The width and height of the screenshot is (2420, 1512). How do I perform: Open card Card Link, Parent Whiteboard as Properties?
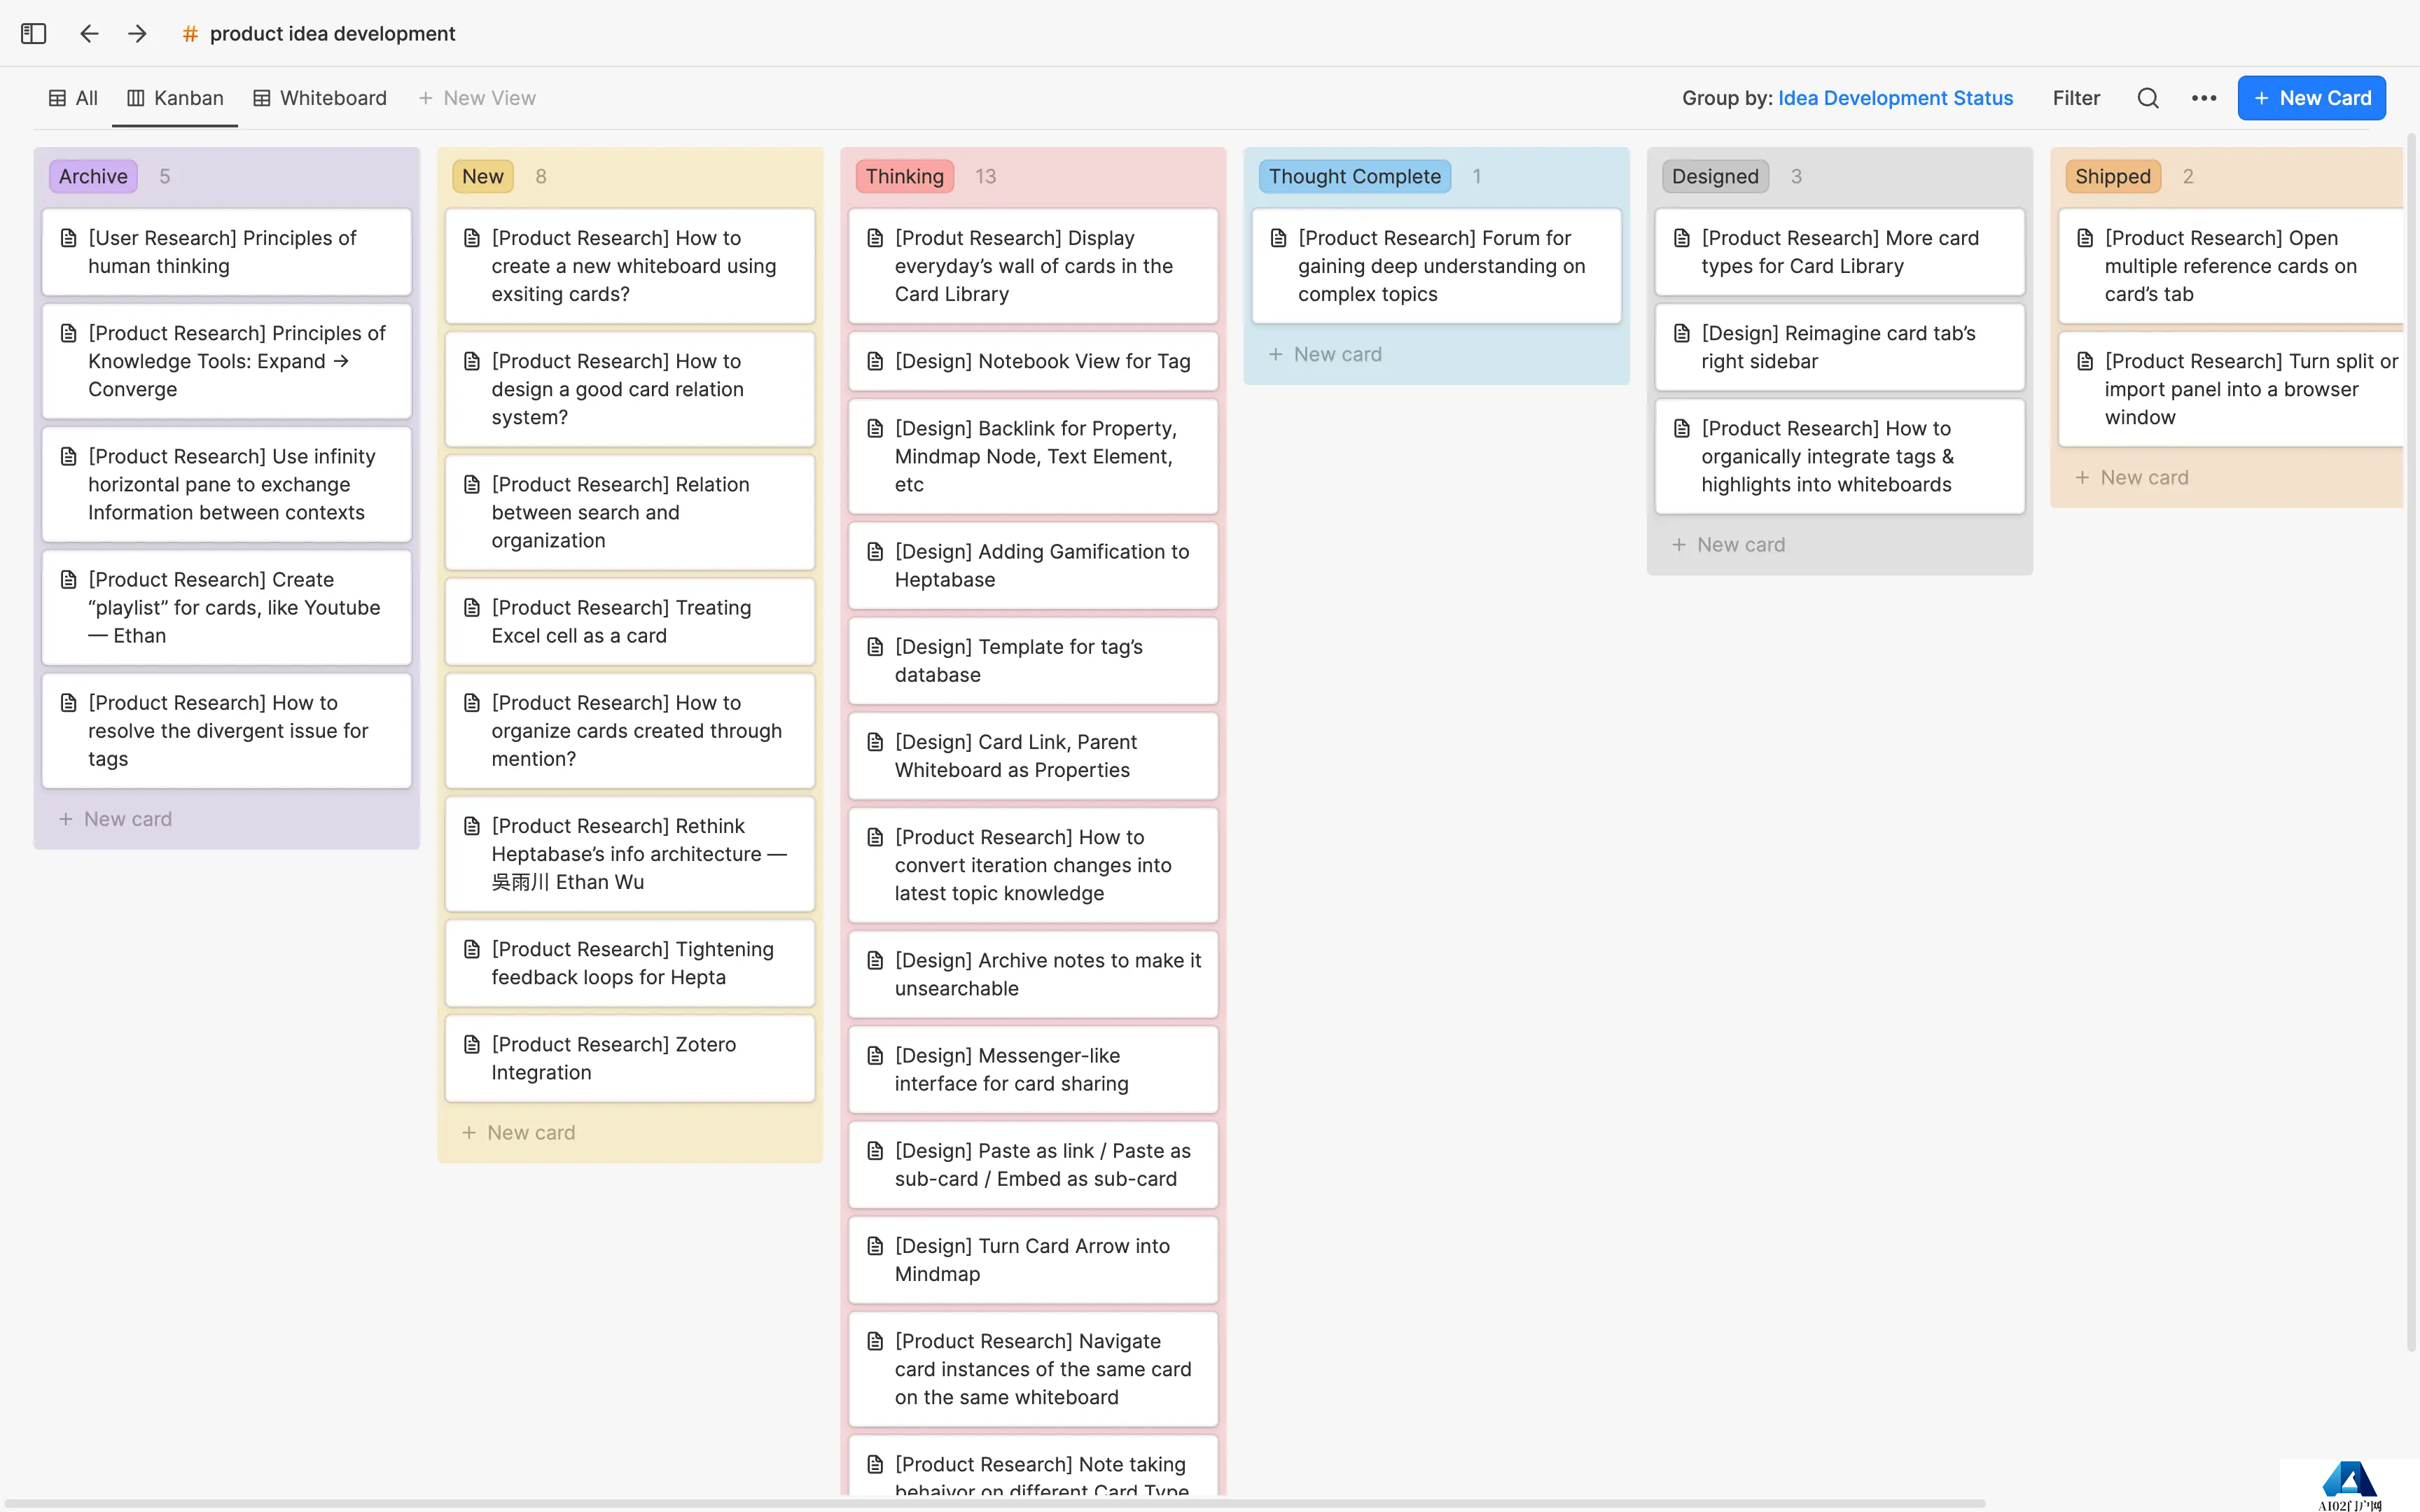[1033, 756]
